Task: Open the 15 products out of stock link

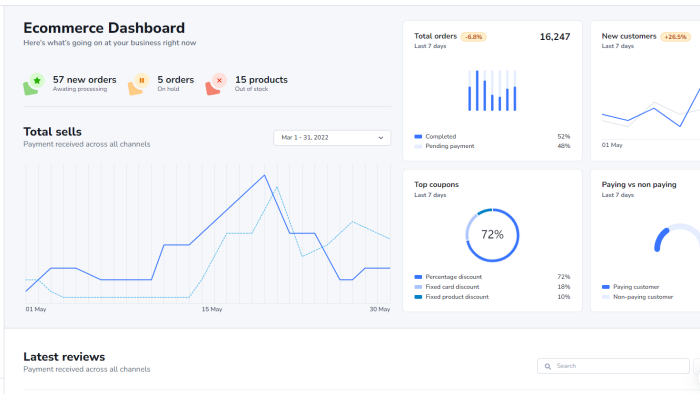Action: (261, 80)
